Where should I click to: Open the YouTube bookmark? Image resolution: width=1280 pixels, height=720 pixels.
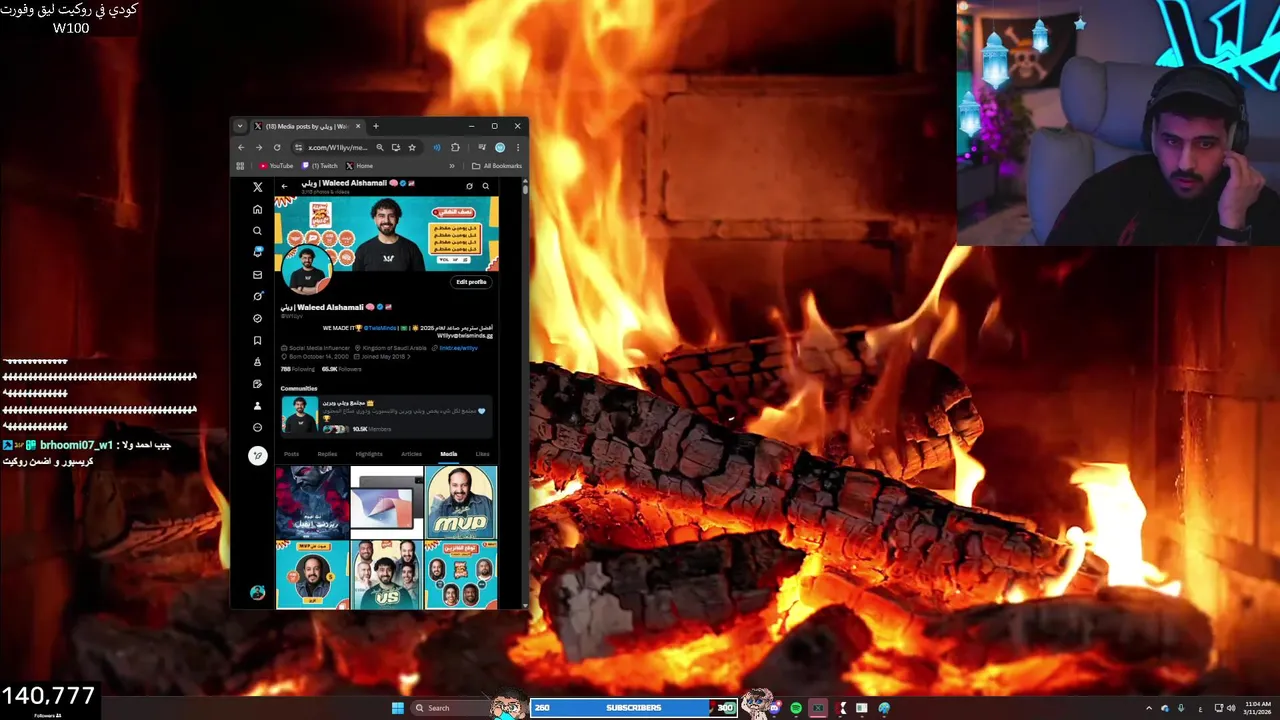tap(276, 166)
